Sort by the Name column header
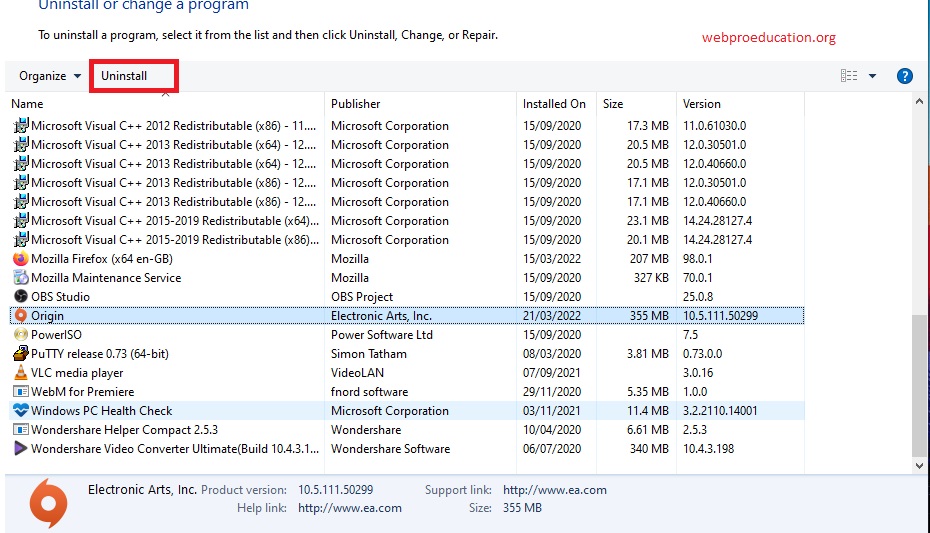Viewport: 930px width, 533px height. tap(27, 104)
